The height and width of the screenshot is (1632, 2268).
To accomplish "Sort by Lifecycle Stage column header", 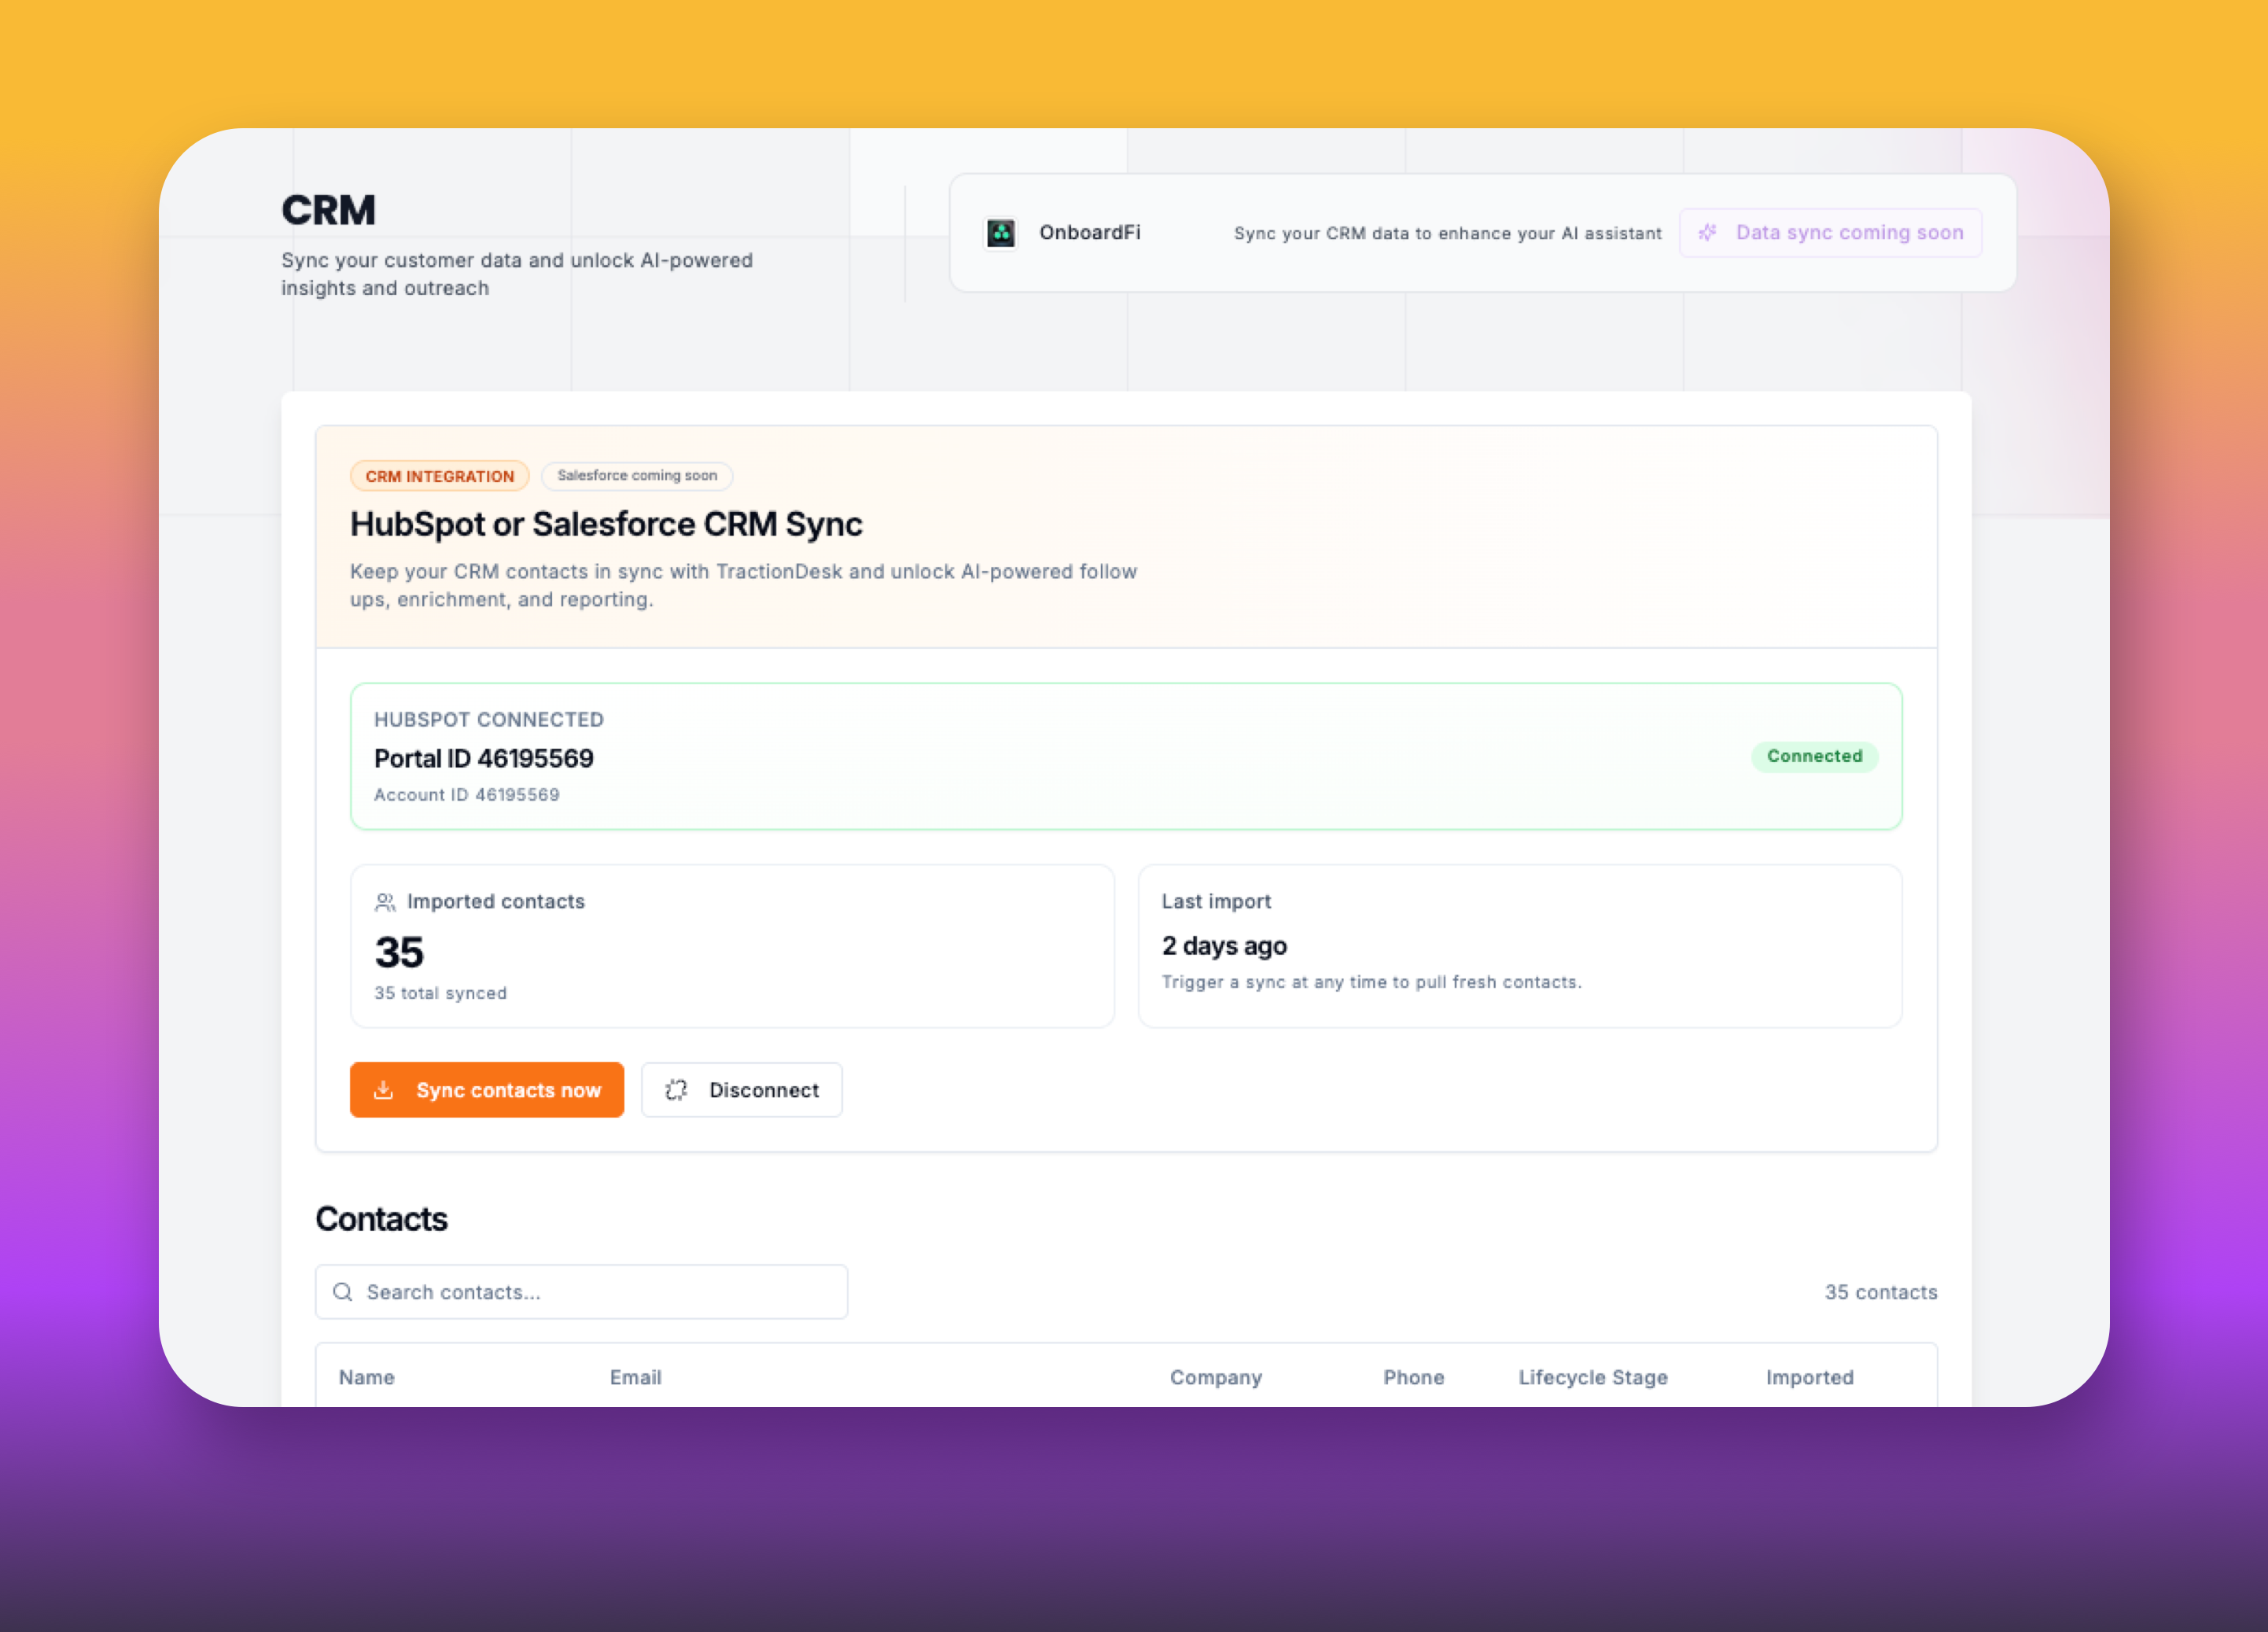I will (x=1592, y=1377).
